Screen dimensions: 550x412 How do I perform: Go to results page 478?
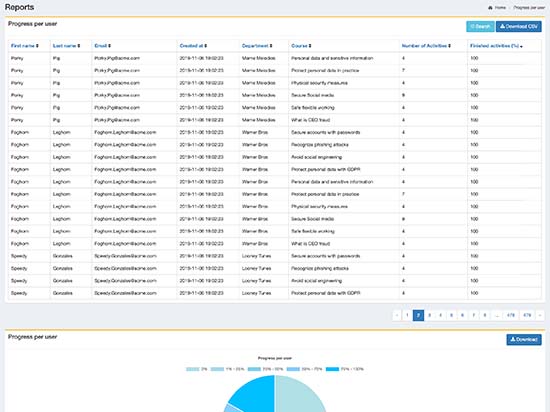click(x=511, y=315)
